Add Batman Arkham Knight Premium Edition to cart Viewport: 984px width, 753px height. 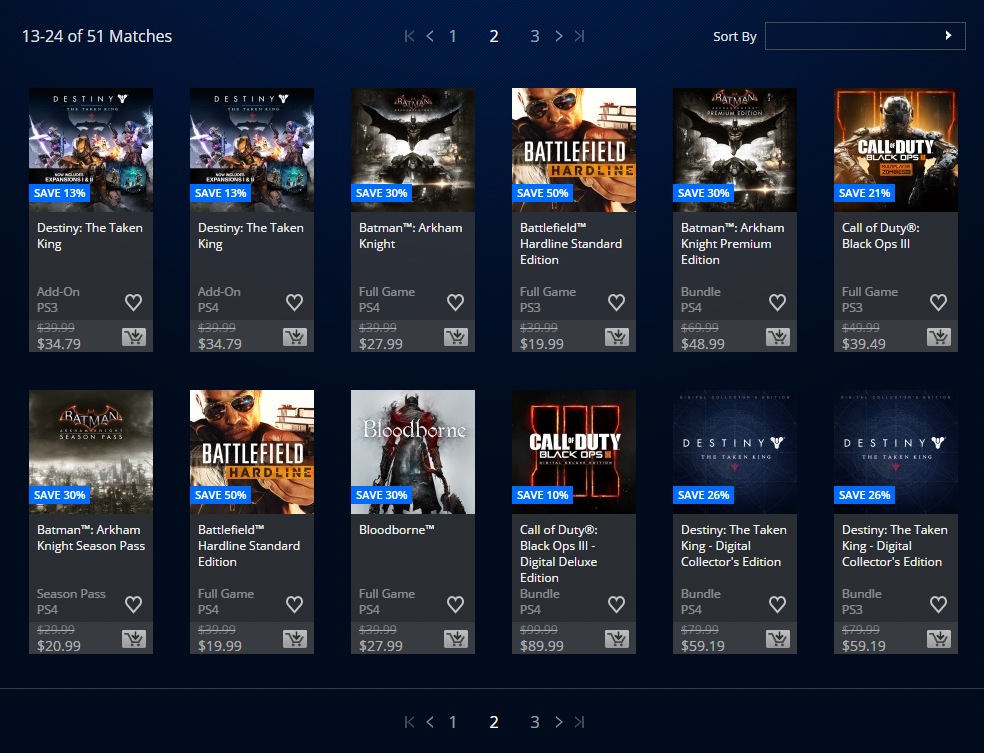click(778, 337)
